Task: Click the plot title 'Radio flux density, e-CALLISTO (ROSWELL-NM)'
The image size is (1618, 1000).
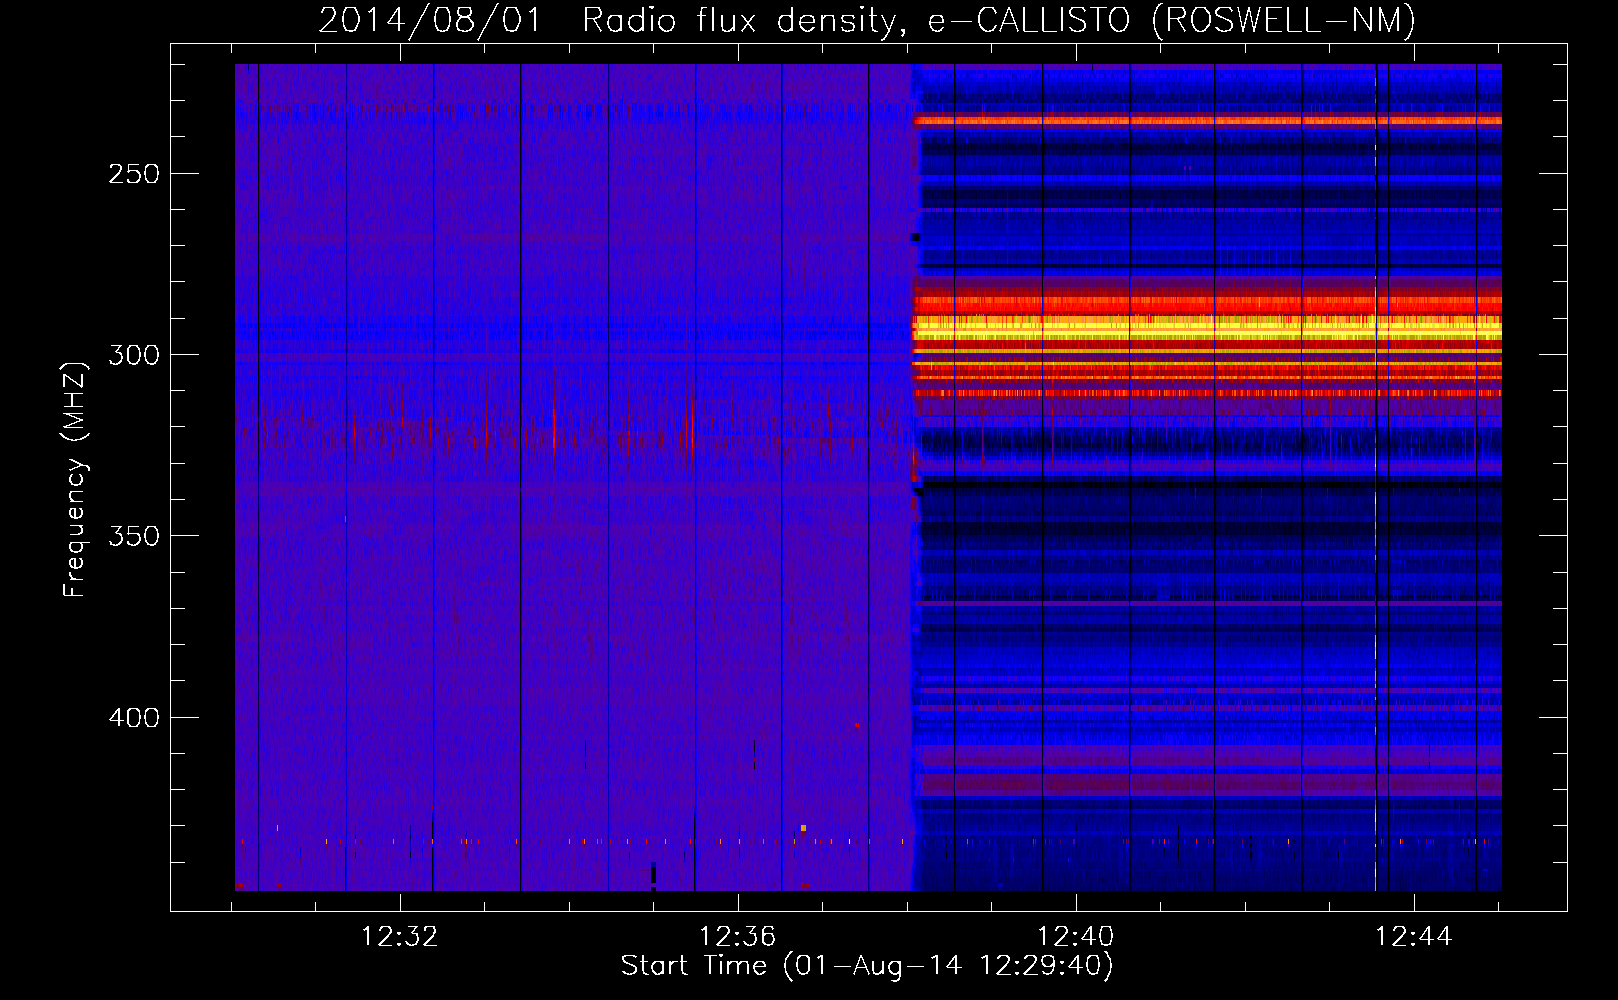Action: tap(999, 20)
